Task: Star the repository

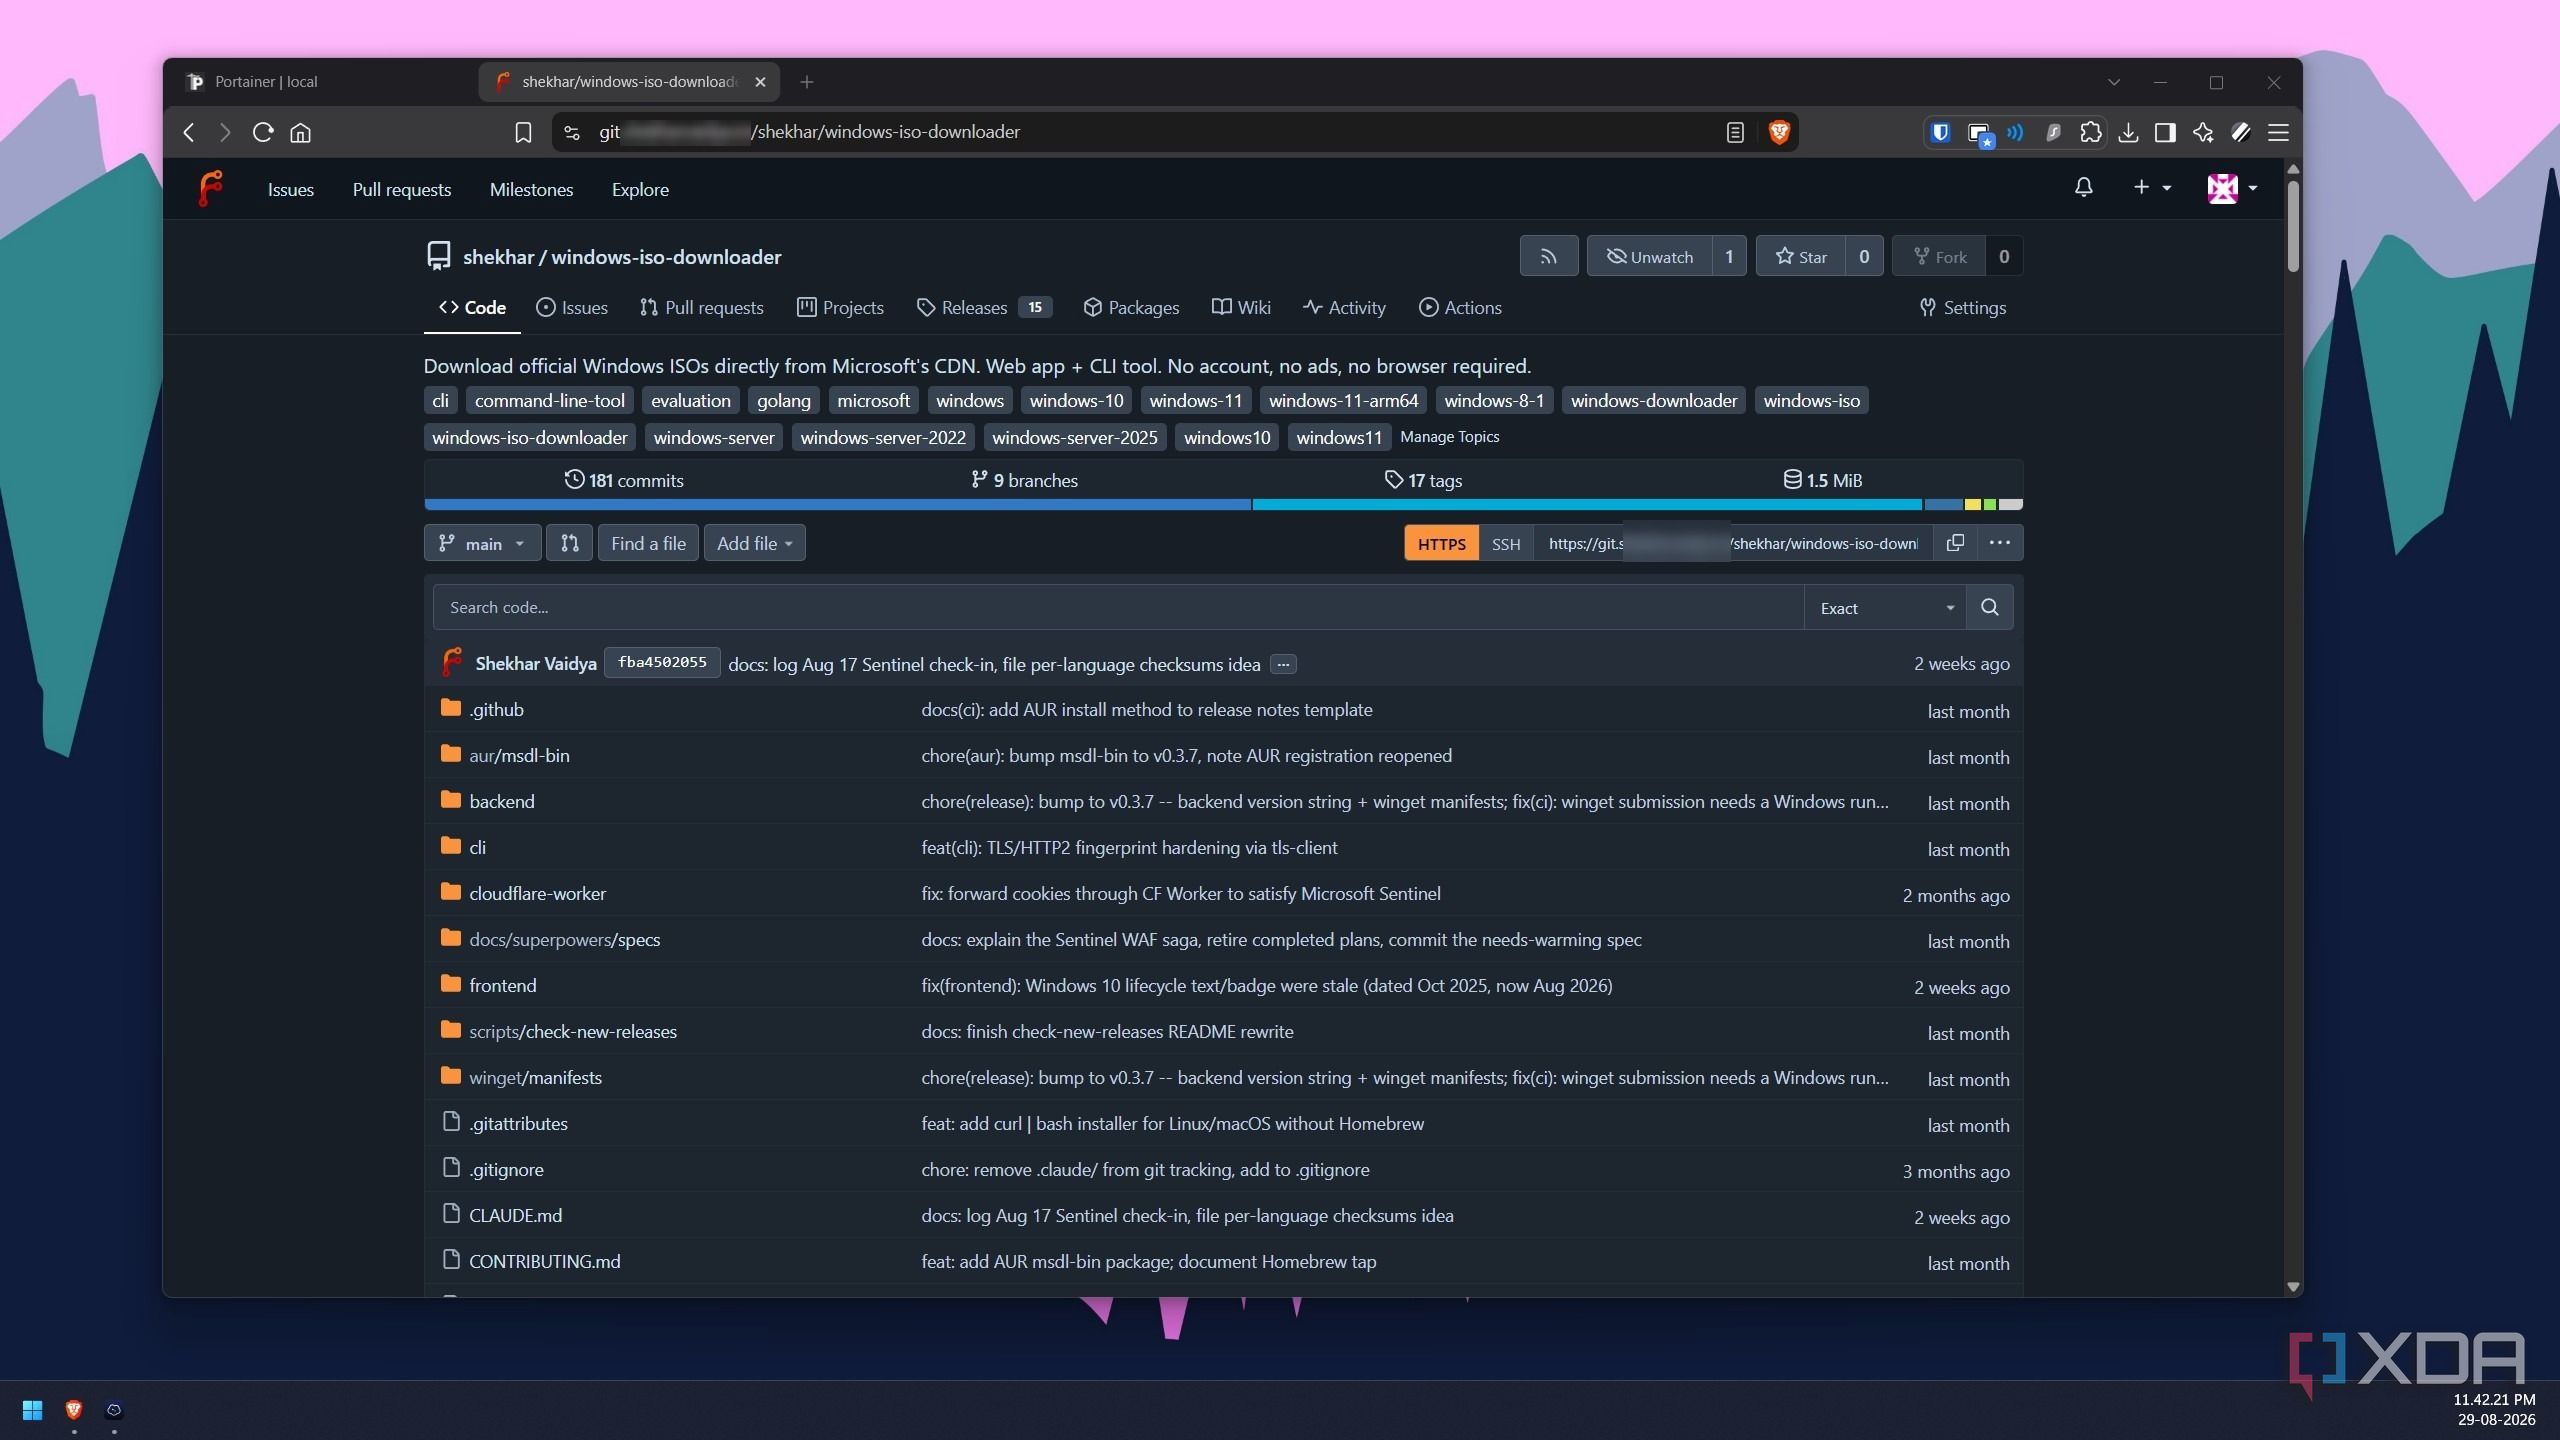Action: tap(1800, 257)
